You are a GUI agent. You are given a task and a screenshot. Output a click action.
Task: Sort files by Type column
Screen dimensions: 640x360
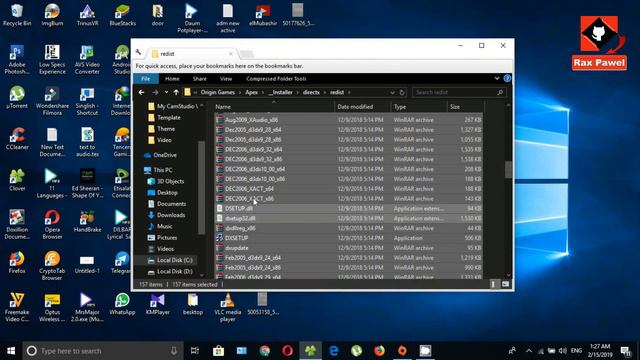click(419, 107)
